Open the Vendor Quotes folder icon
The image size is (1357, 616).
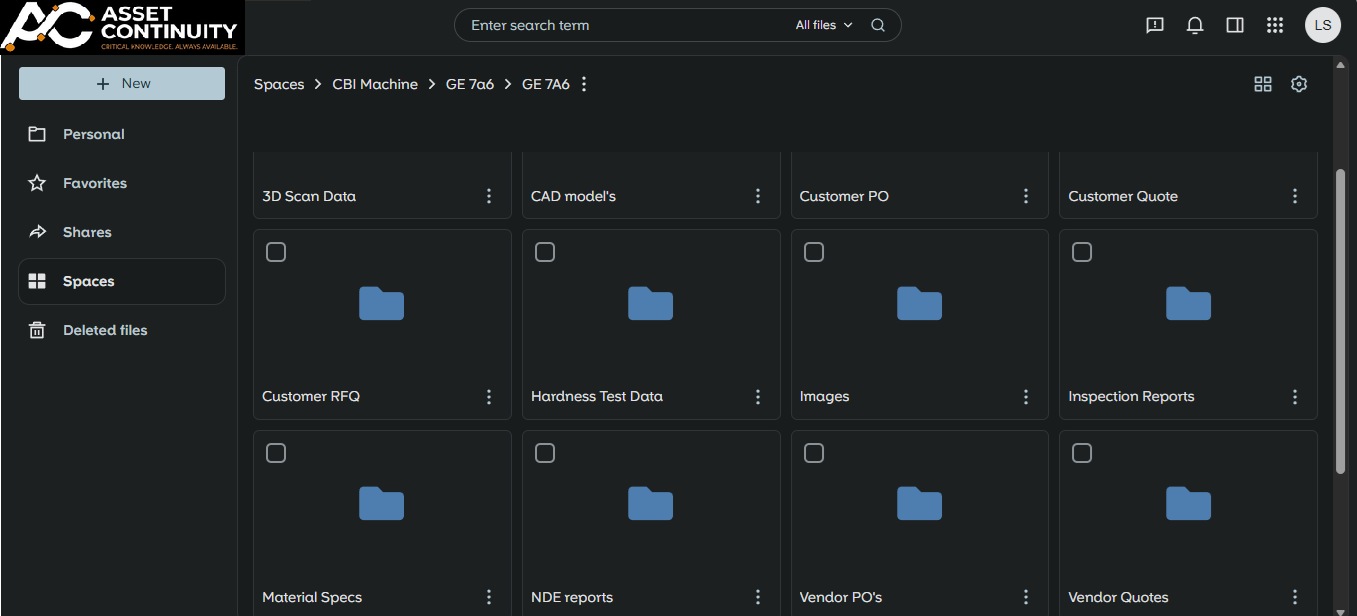click(x=1188, y=503)
